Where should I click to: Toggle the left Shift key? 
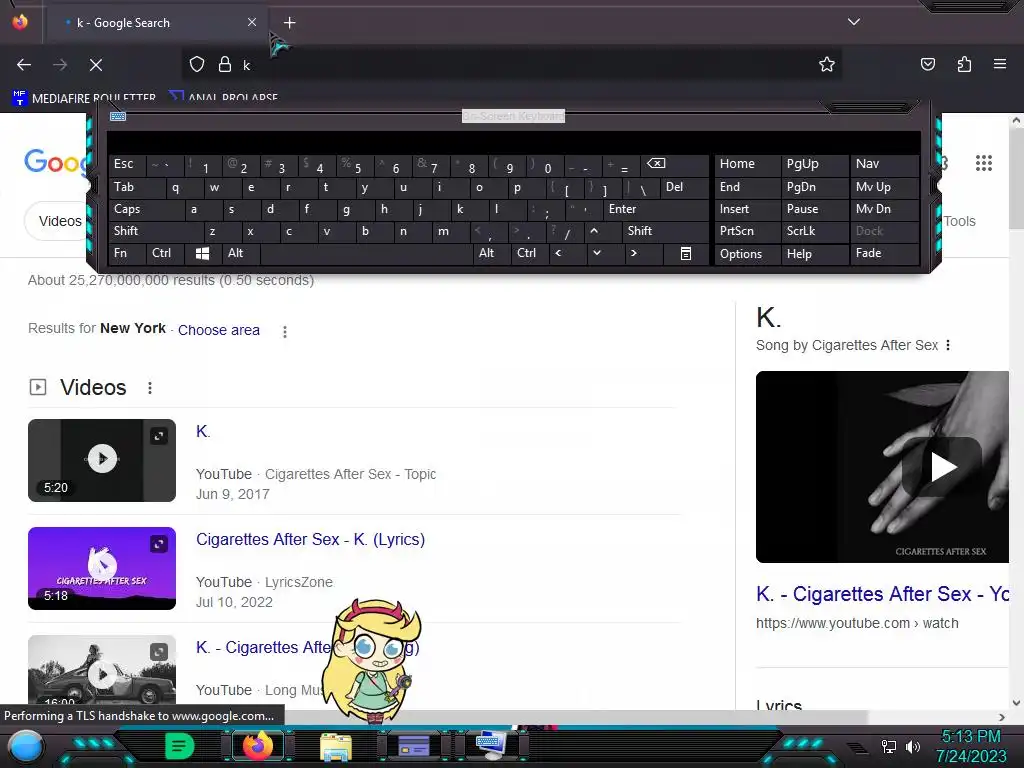click(155, 231)
